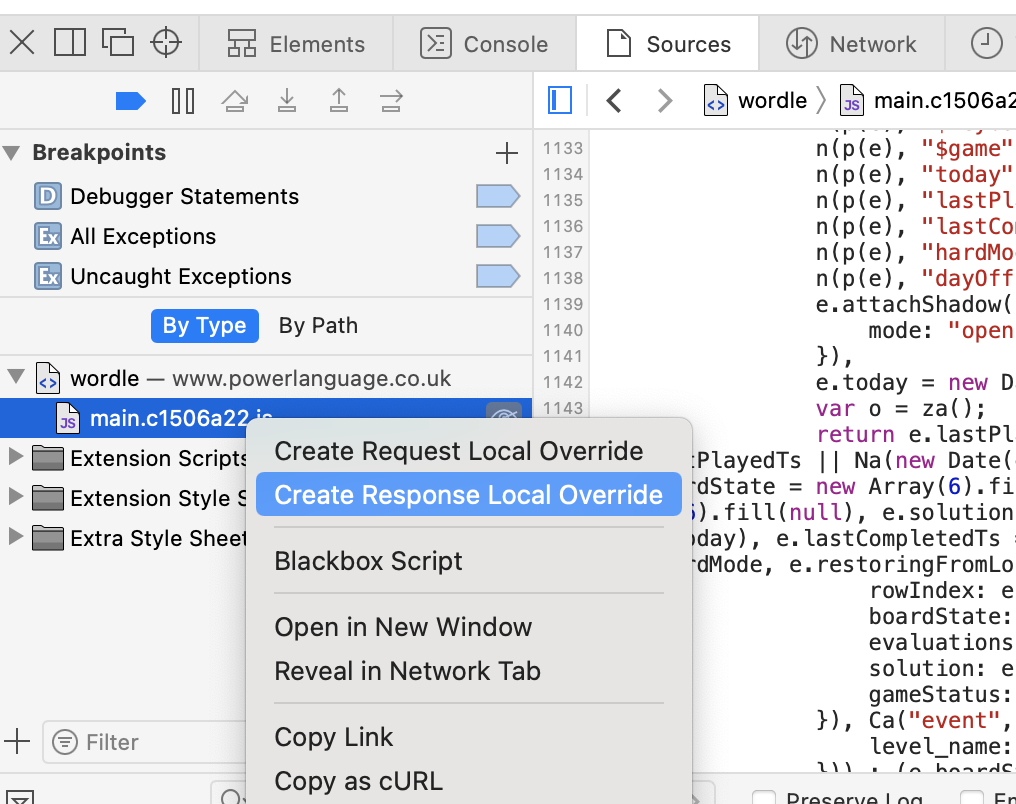This screenshot has width=1016, height=804.
Task: Switch to the Elements tab
Action: point(295,44)
